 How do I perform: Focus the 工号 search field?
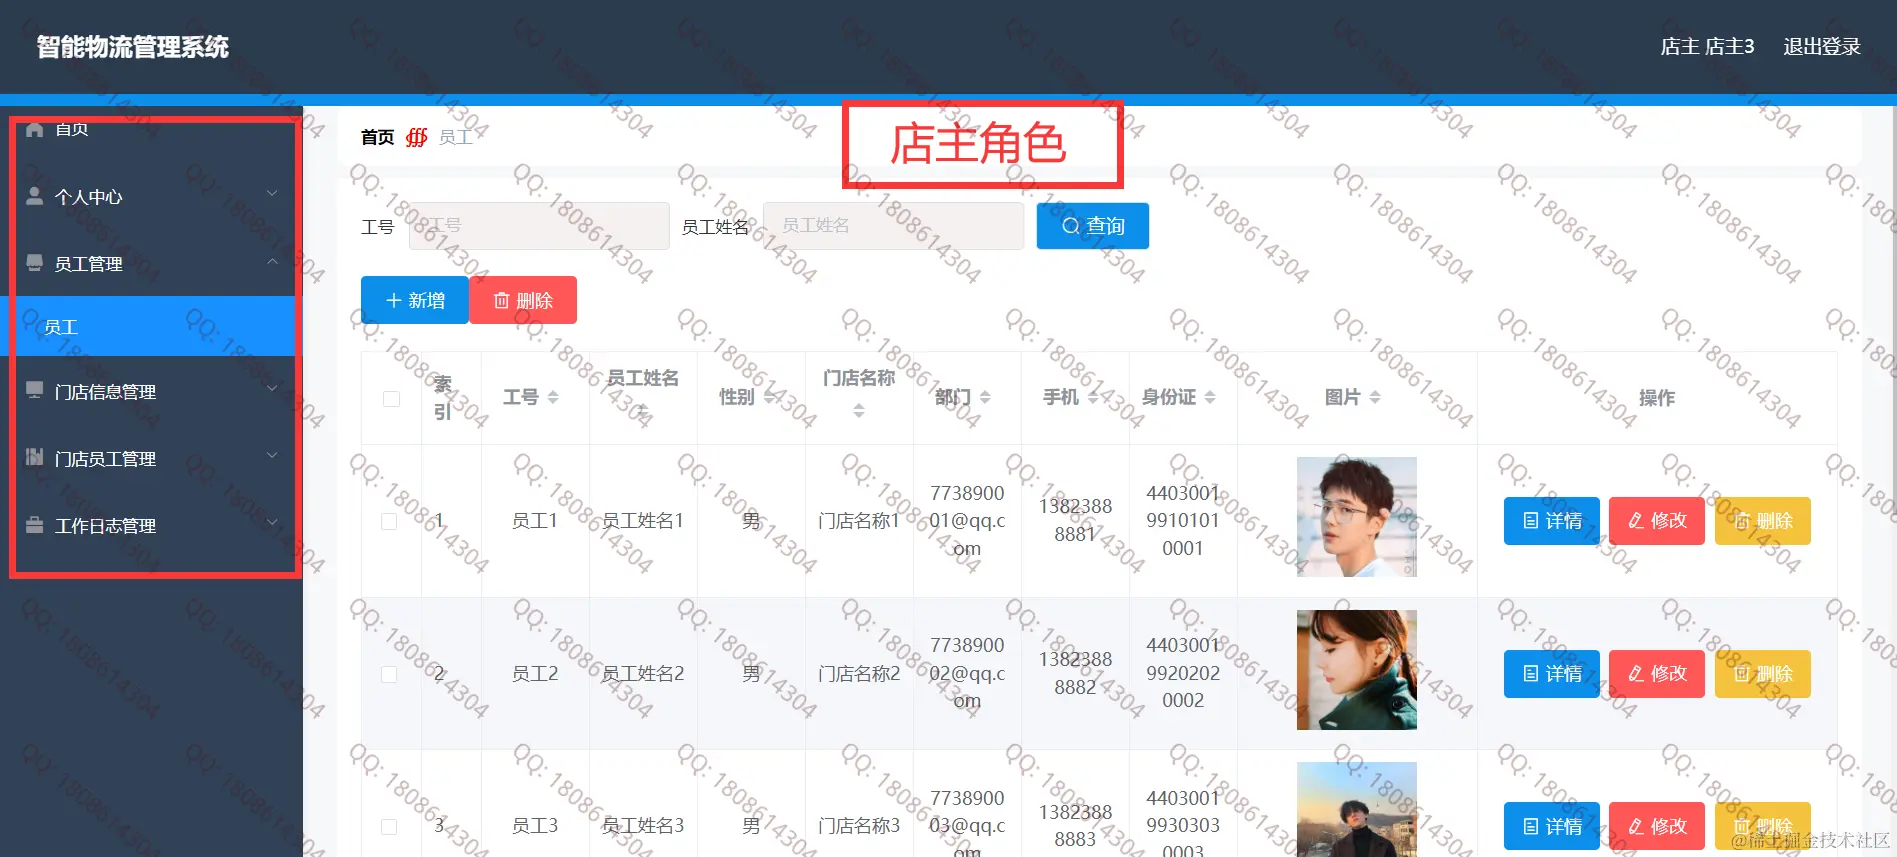pyautogui.click(x=539, y=226)
